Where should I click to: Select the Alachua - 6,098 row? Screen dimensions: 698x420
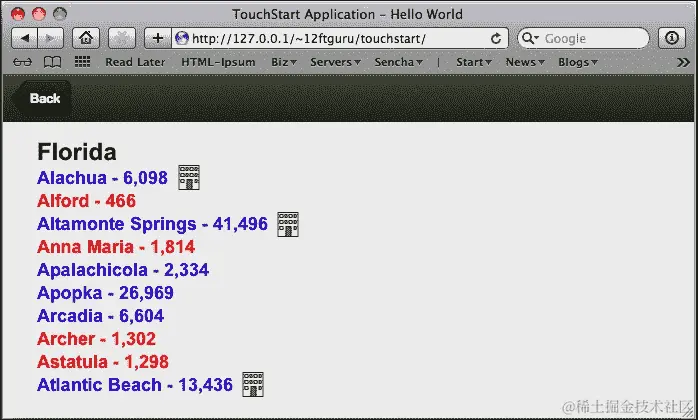pyautogui.click(x=102, y=178)
